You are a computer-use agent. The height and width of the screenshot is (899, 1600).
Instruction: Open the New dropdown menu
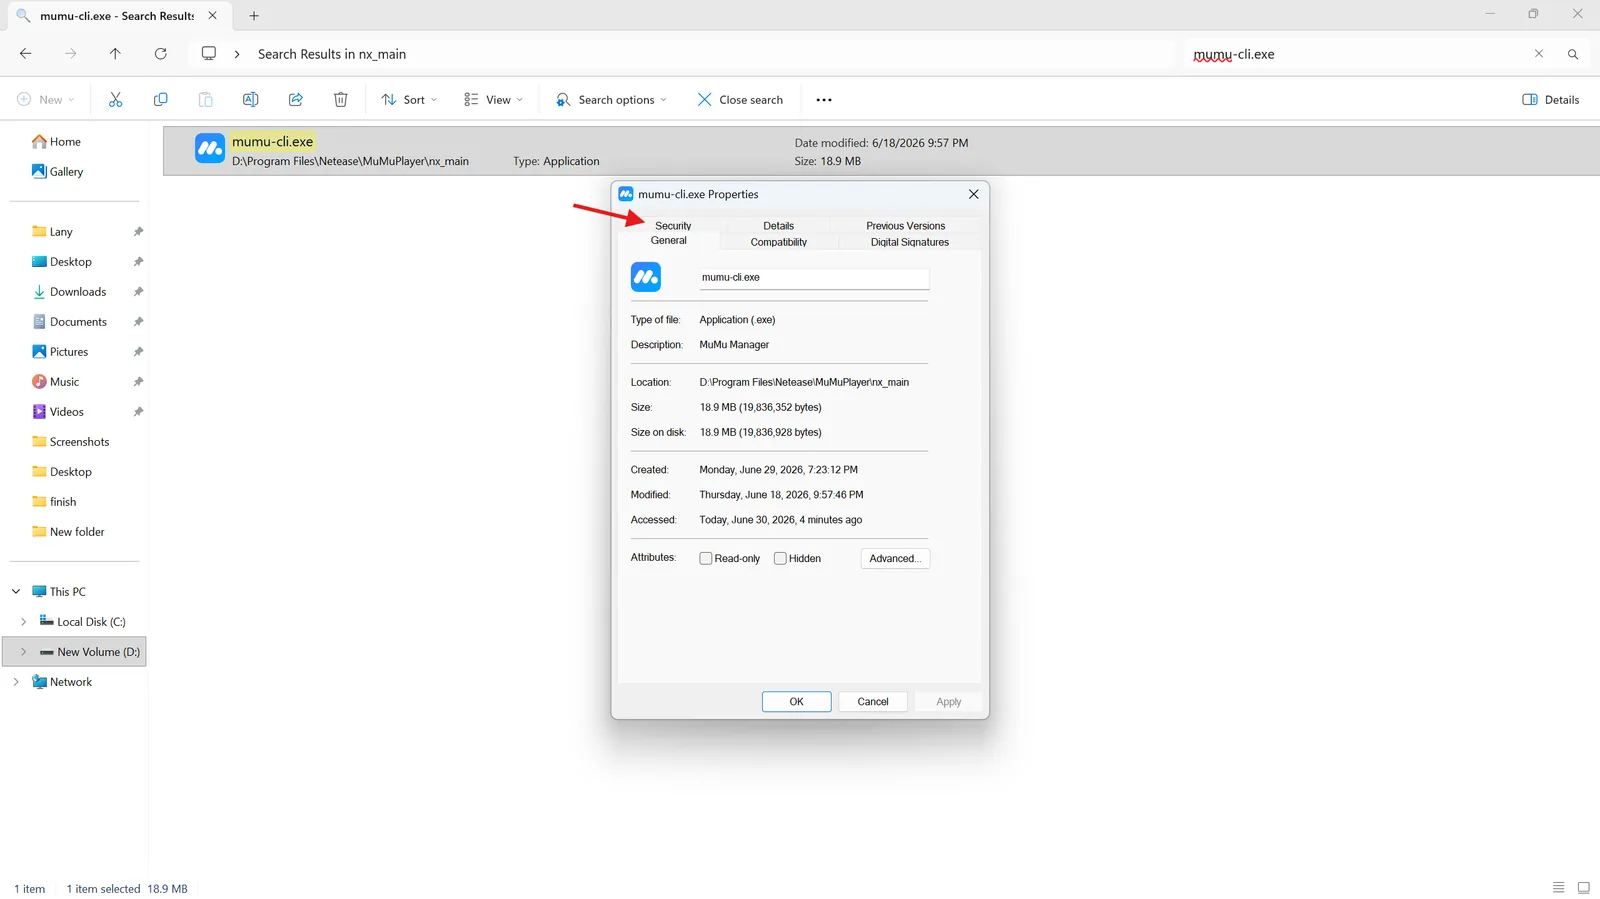pos(46,100)
